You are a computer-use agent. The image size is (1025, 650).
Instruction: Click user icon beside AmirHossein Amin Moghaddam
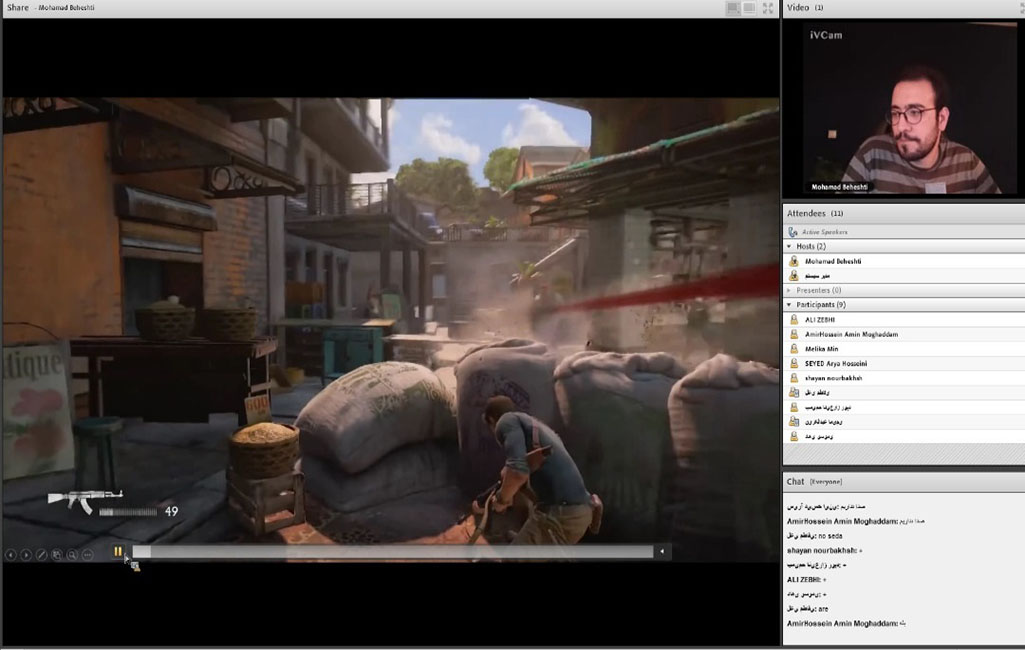794,334
